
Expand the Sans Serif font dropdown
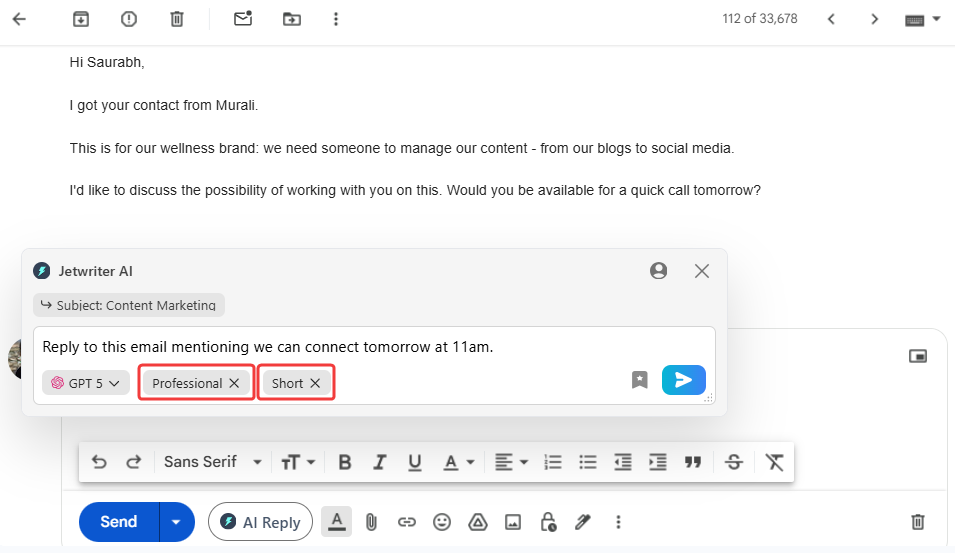(x=212, y=462)
